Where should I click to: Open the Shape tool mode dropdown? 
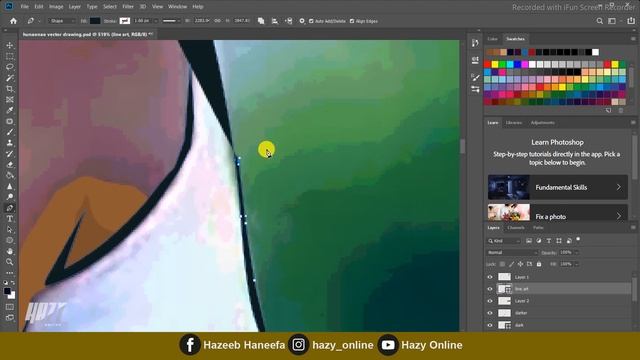[x=62, y=21]
